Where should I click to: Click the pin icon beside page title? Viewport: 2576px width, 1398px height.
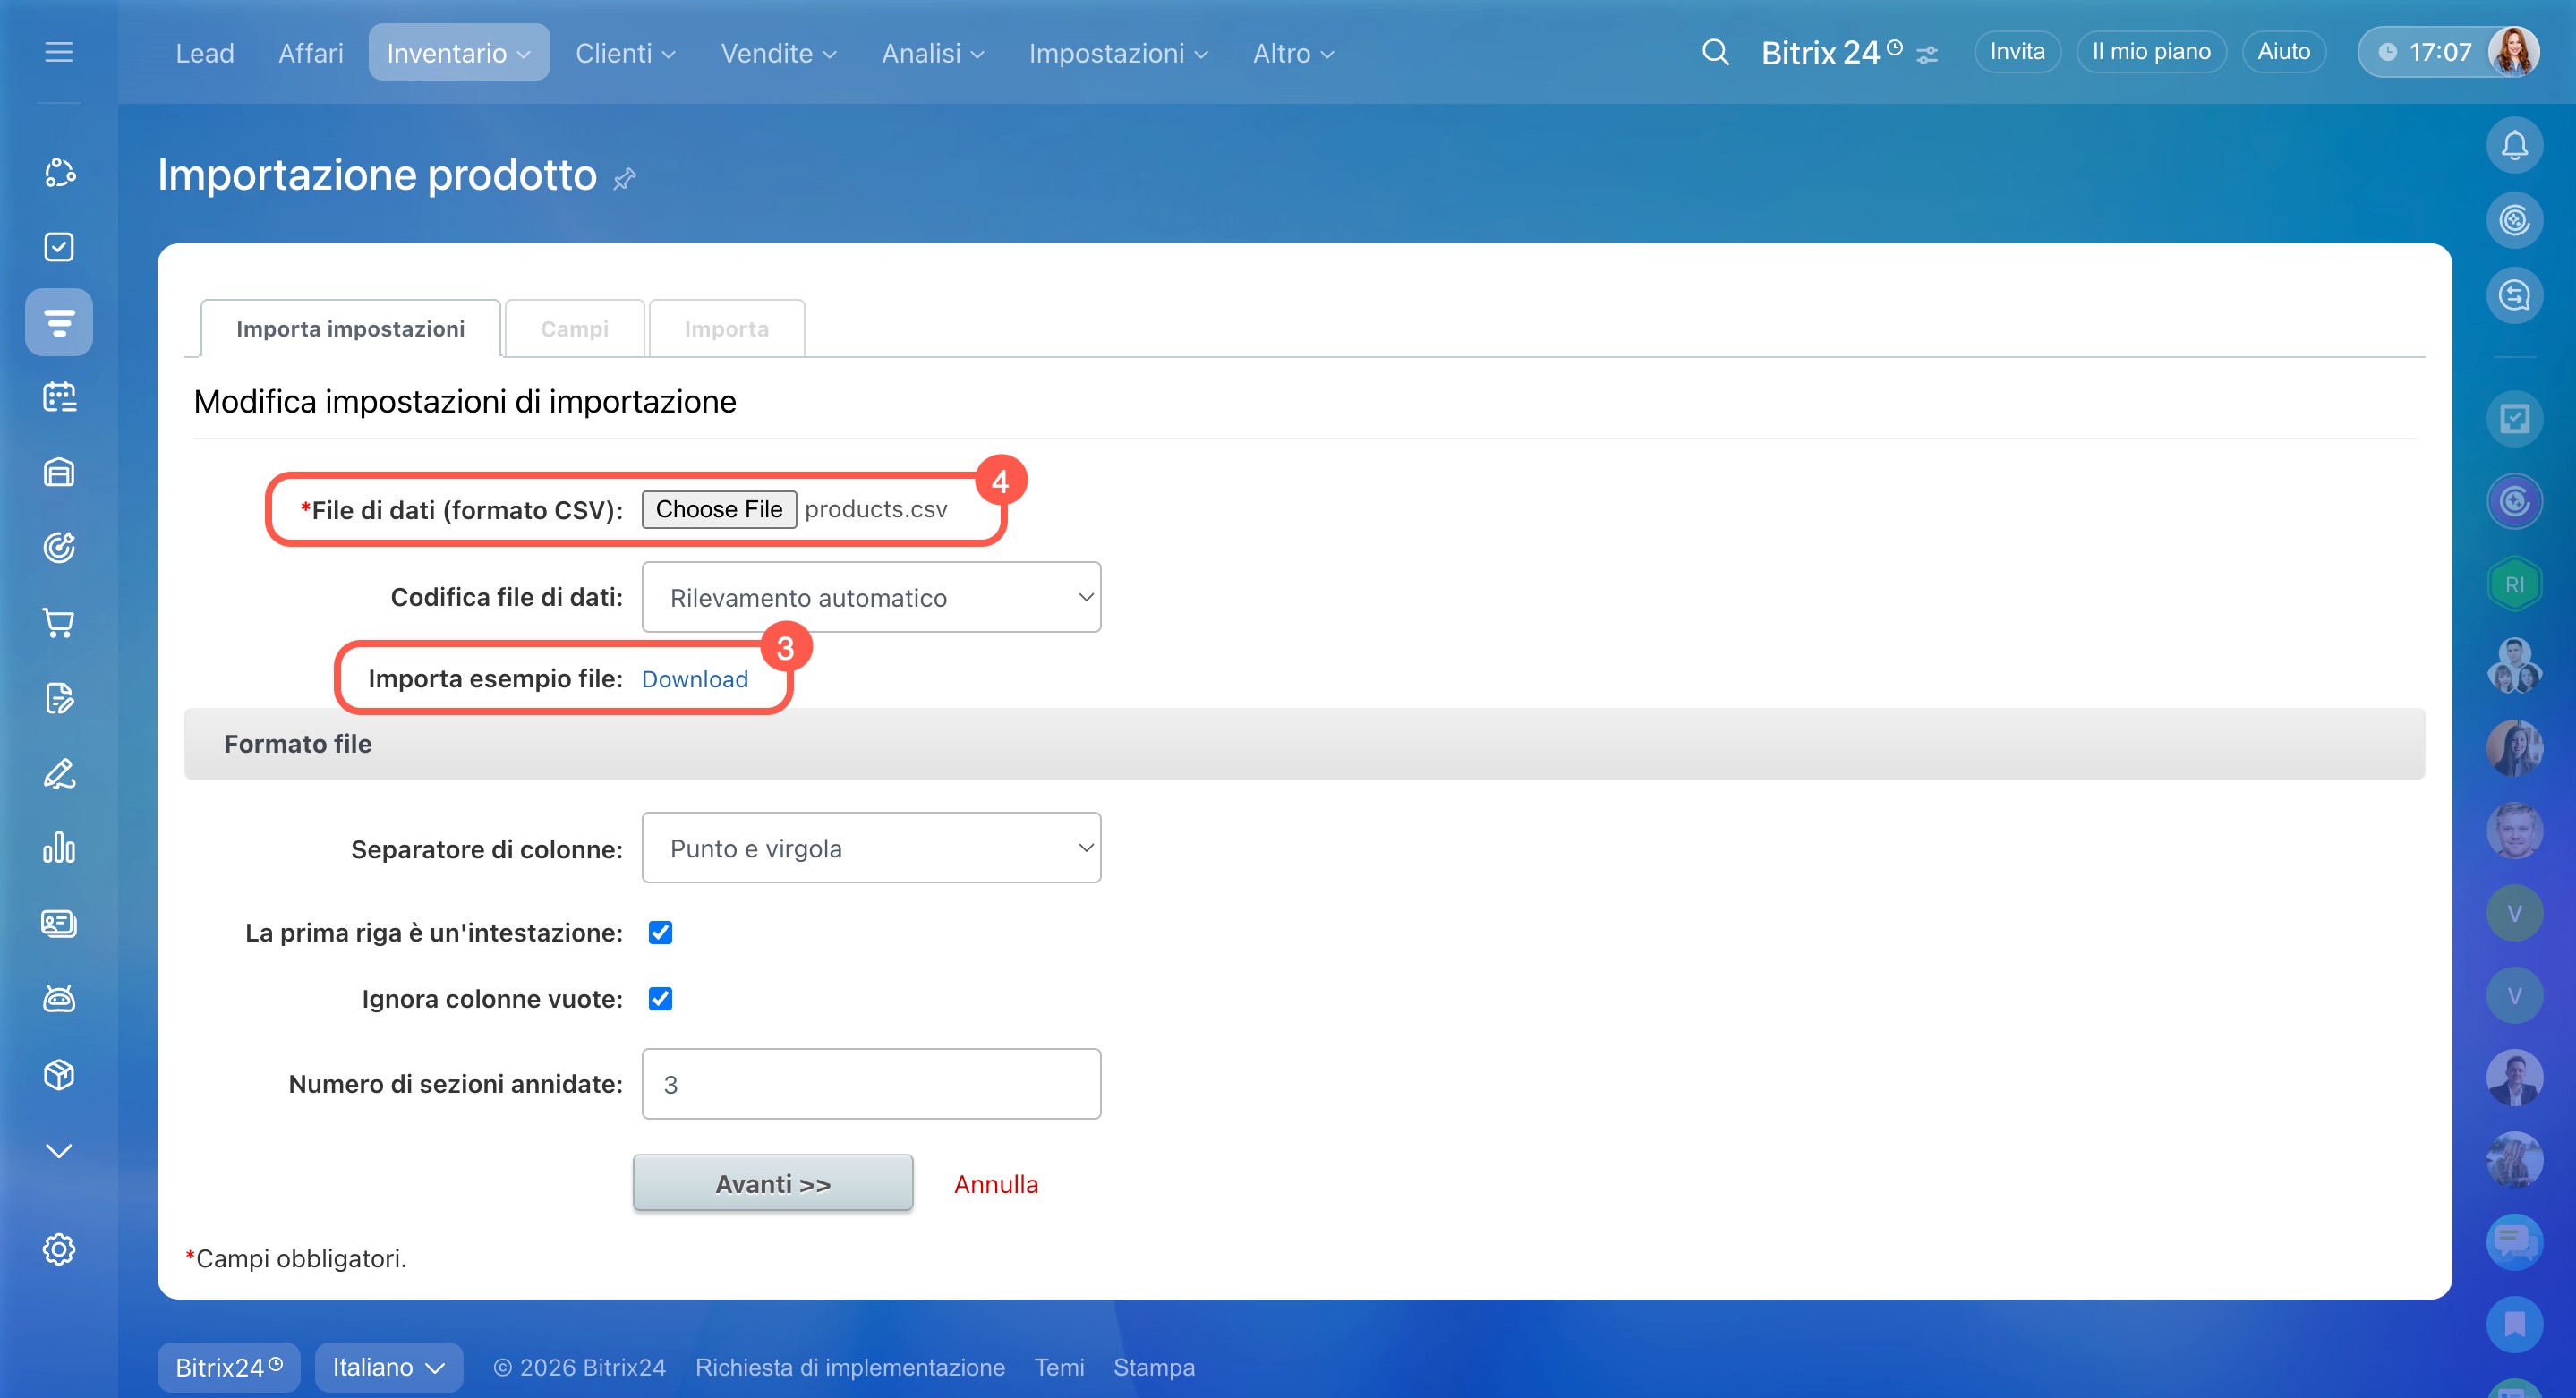coord(625,179)
